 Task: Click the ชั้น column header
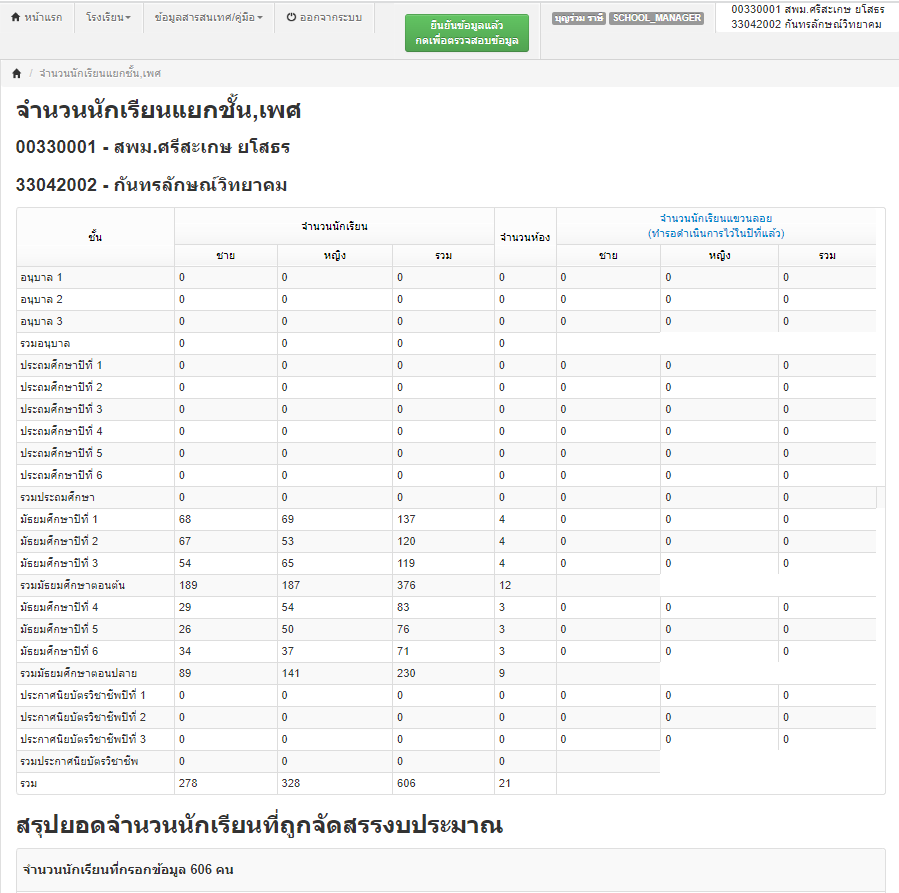click(x=95, y=237)
